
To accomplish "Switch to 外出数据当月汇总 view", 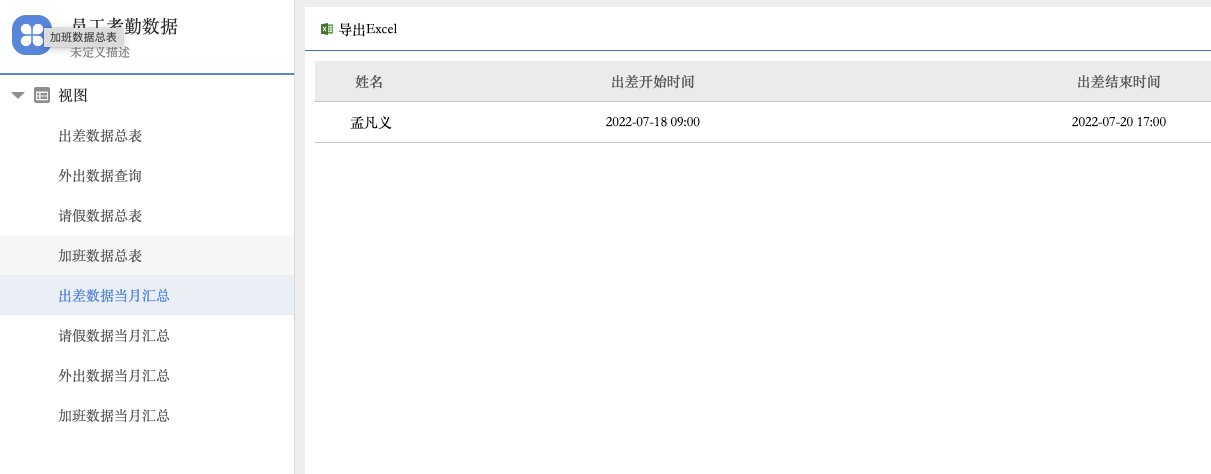I will (114, 376).
